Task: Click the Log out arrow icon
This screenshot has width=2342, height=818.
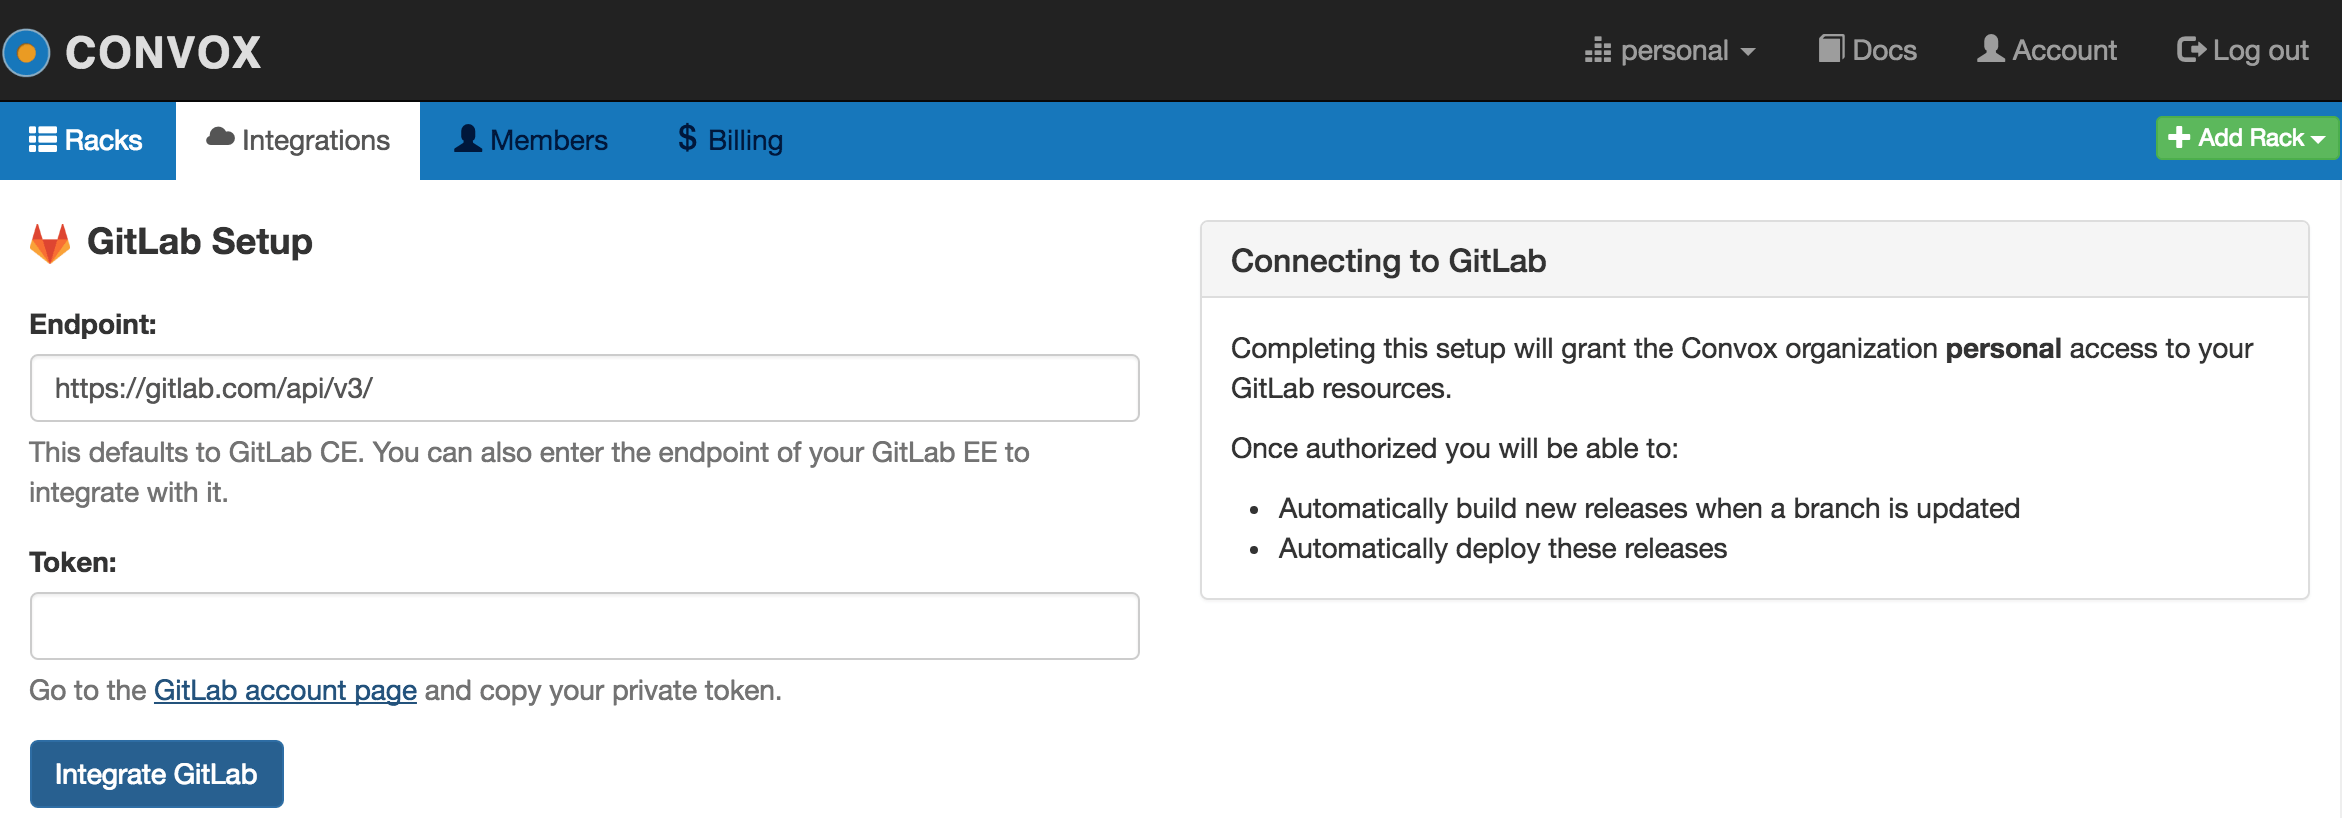Action: point(2191,49)
